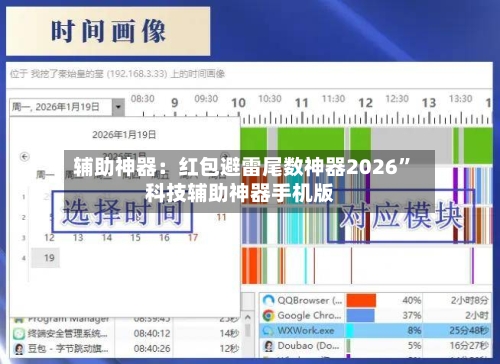
Task: Click the Google Chrome 2小时 duration cell
Action: pos(477,315)
